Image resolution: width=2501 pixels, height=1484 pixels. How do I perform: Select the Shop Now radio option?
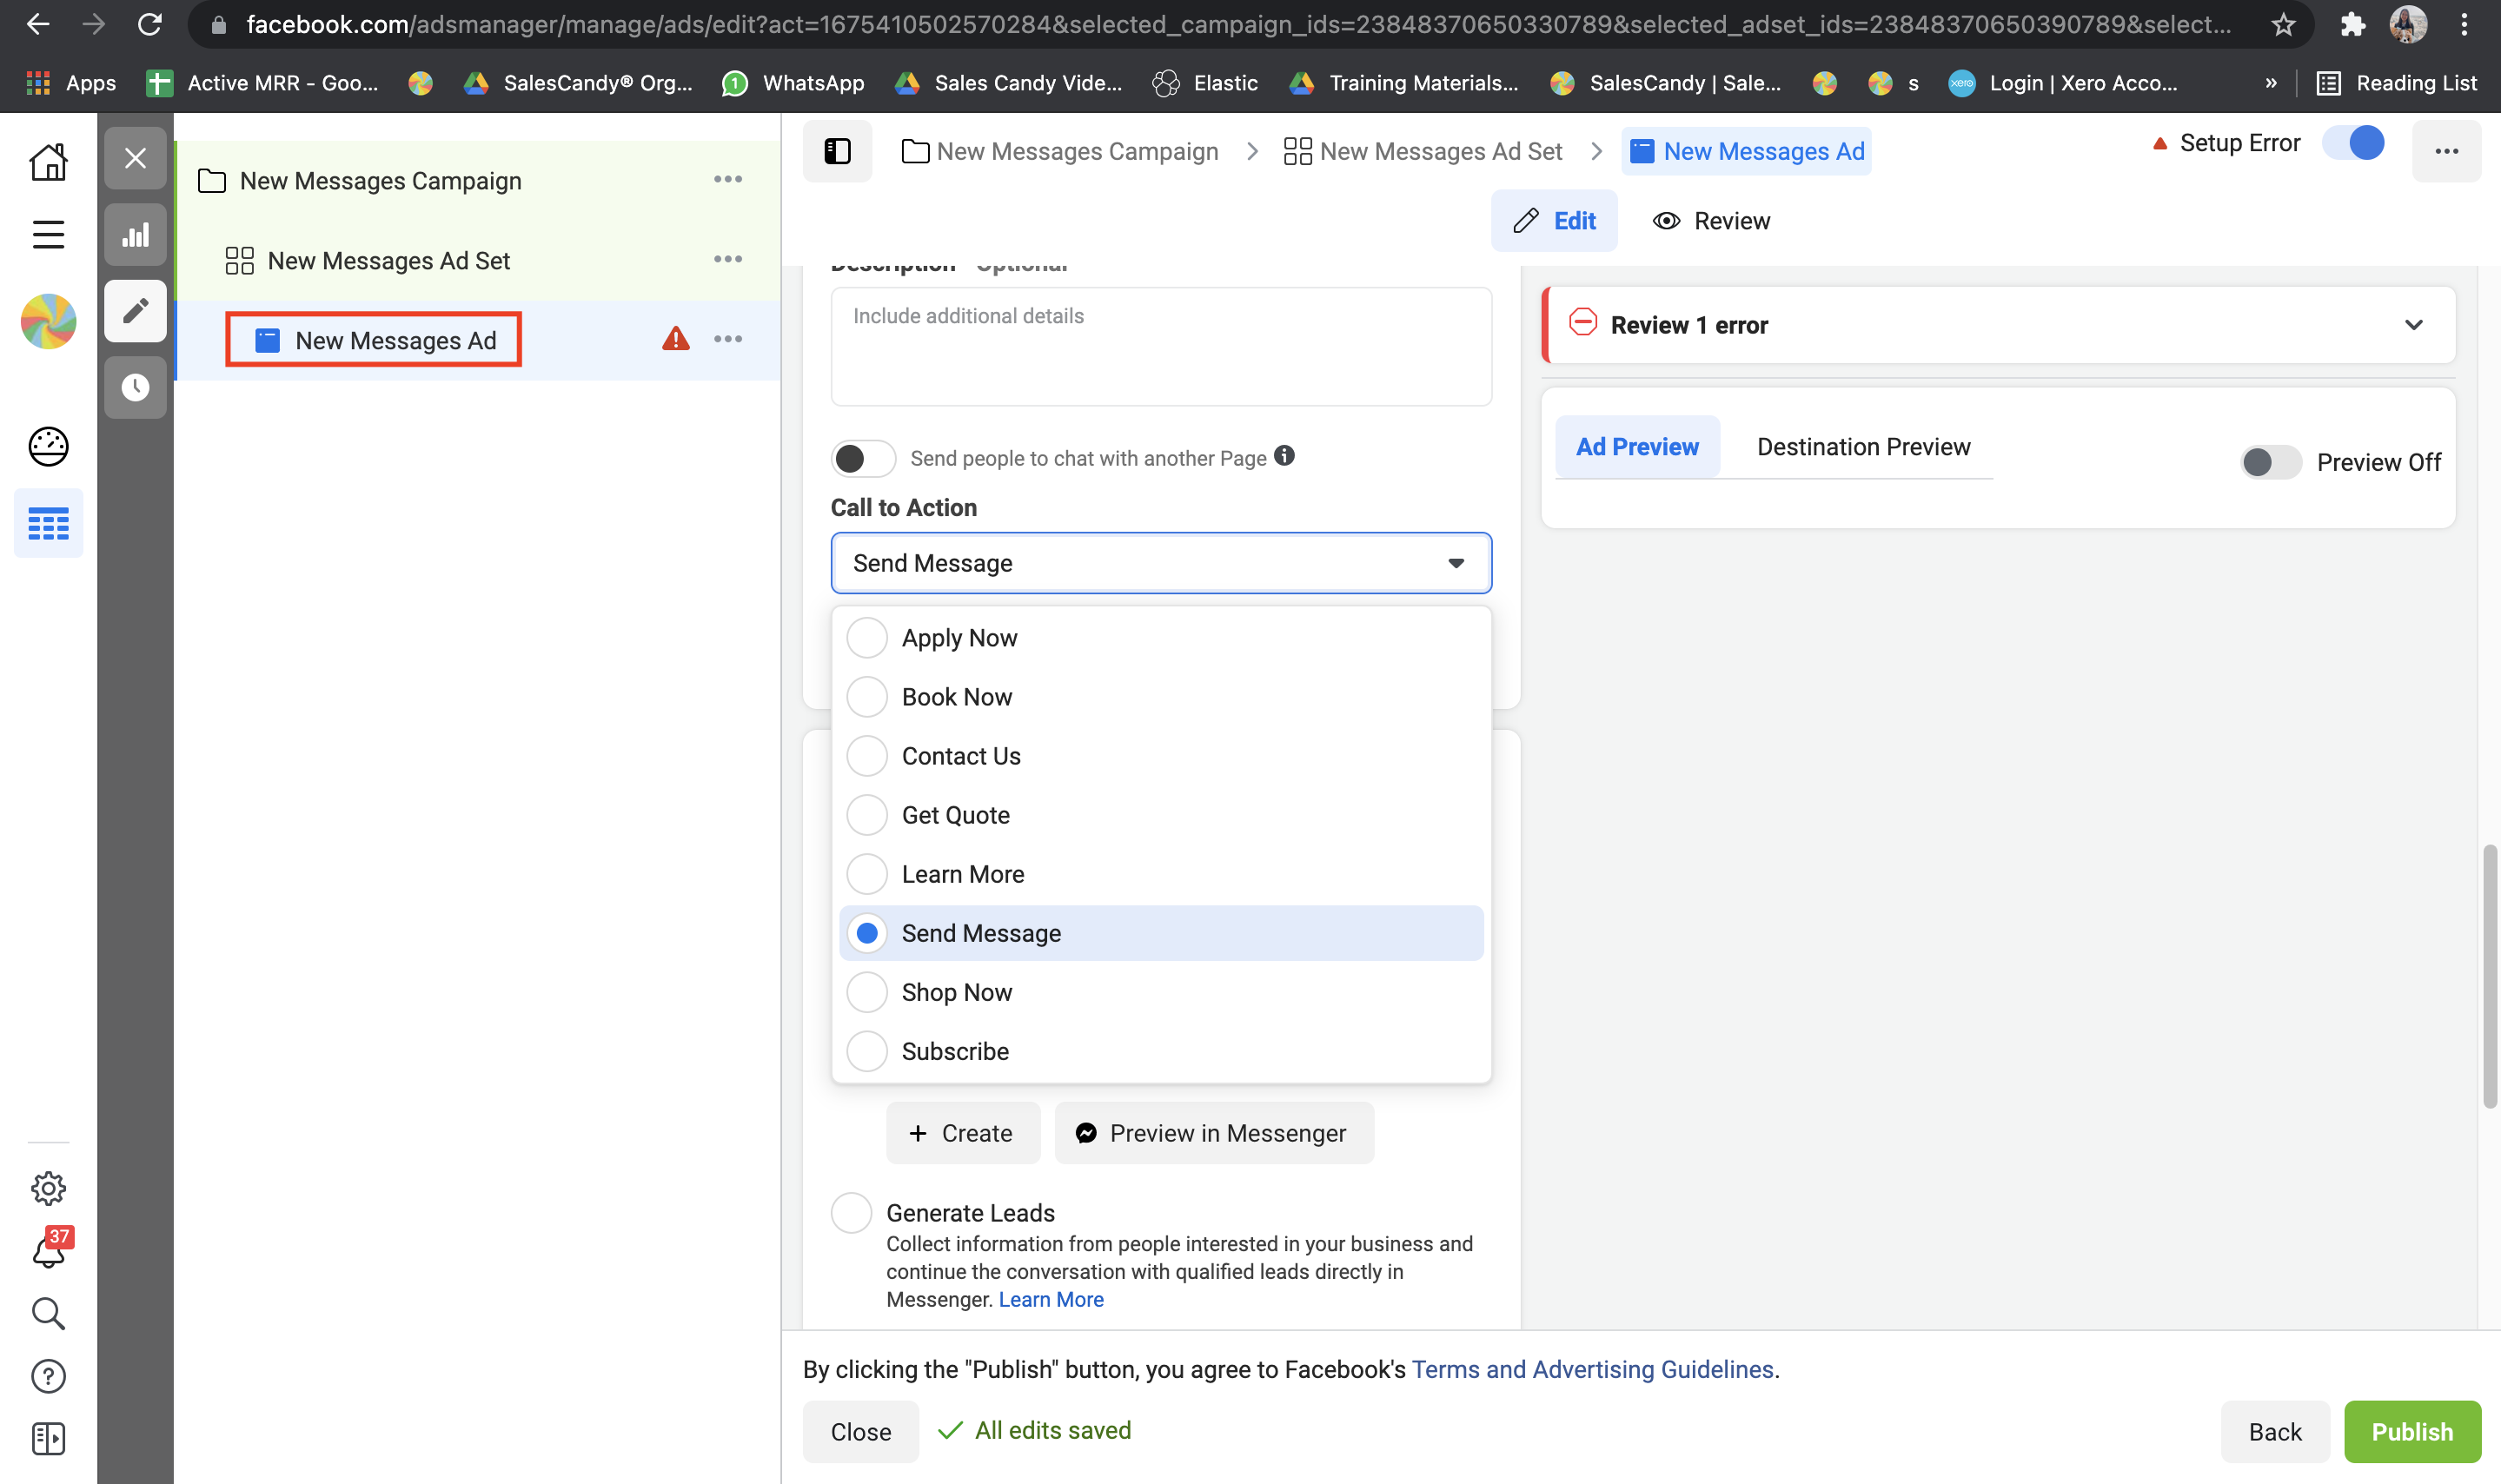point(867,992)
